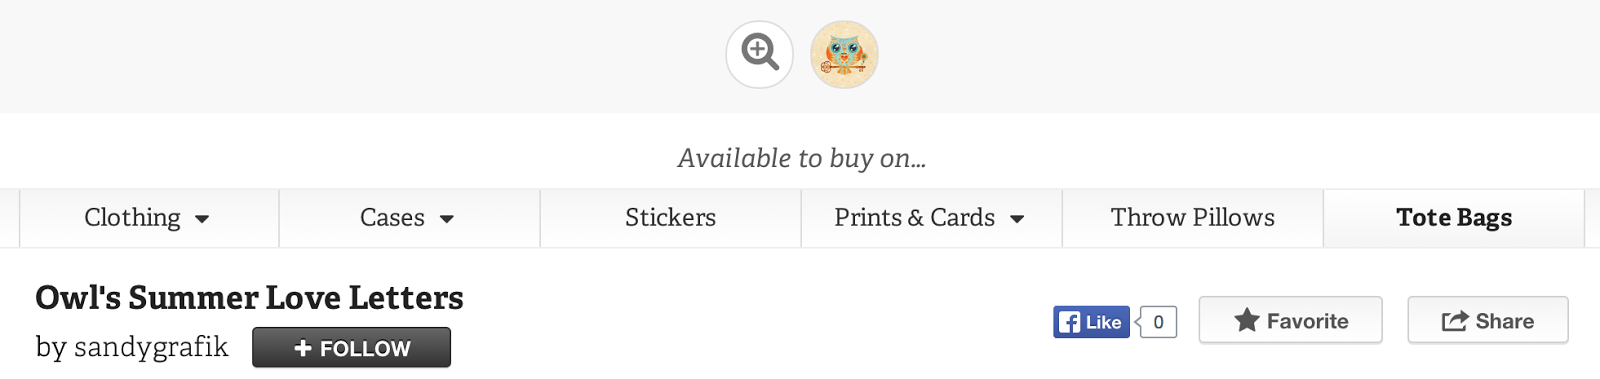This screenshot has height=379, width=1600.
Task: Click the Share arrow icon
Action: click(x=1454, y=321)
